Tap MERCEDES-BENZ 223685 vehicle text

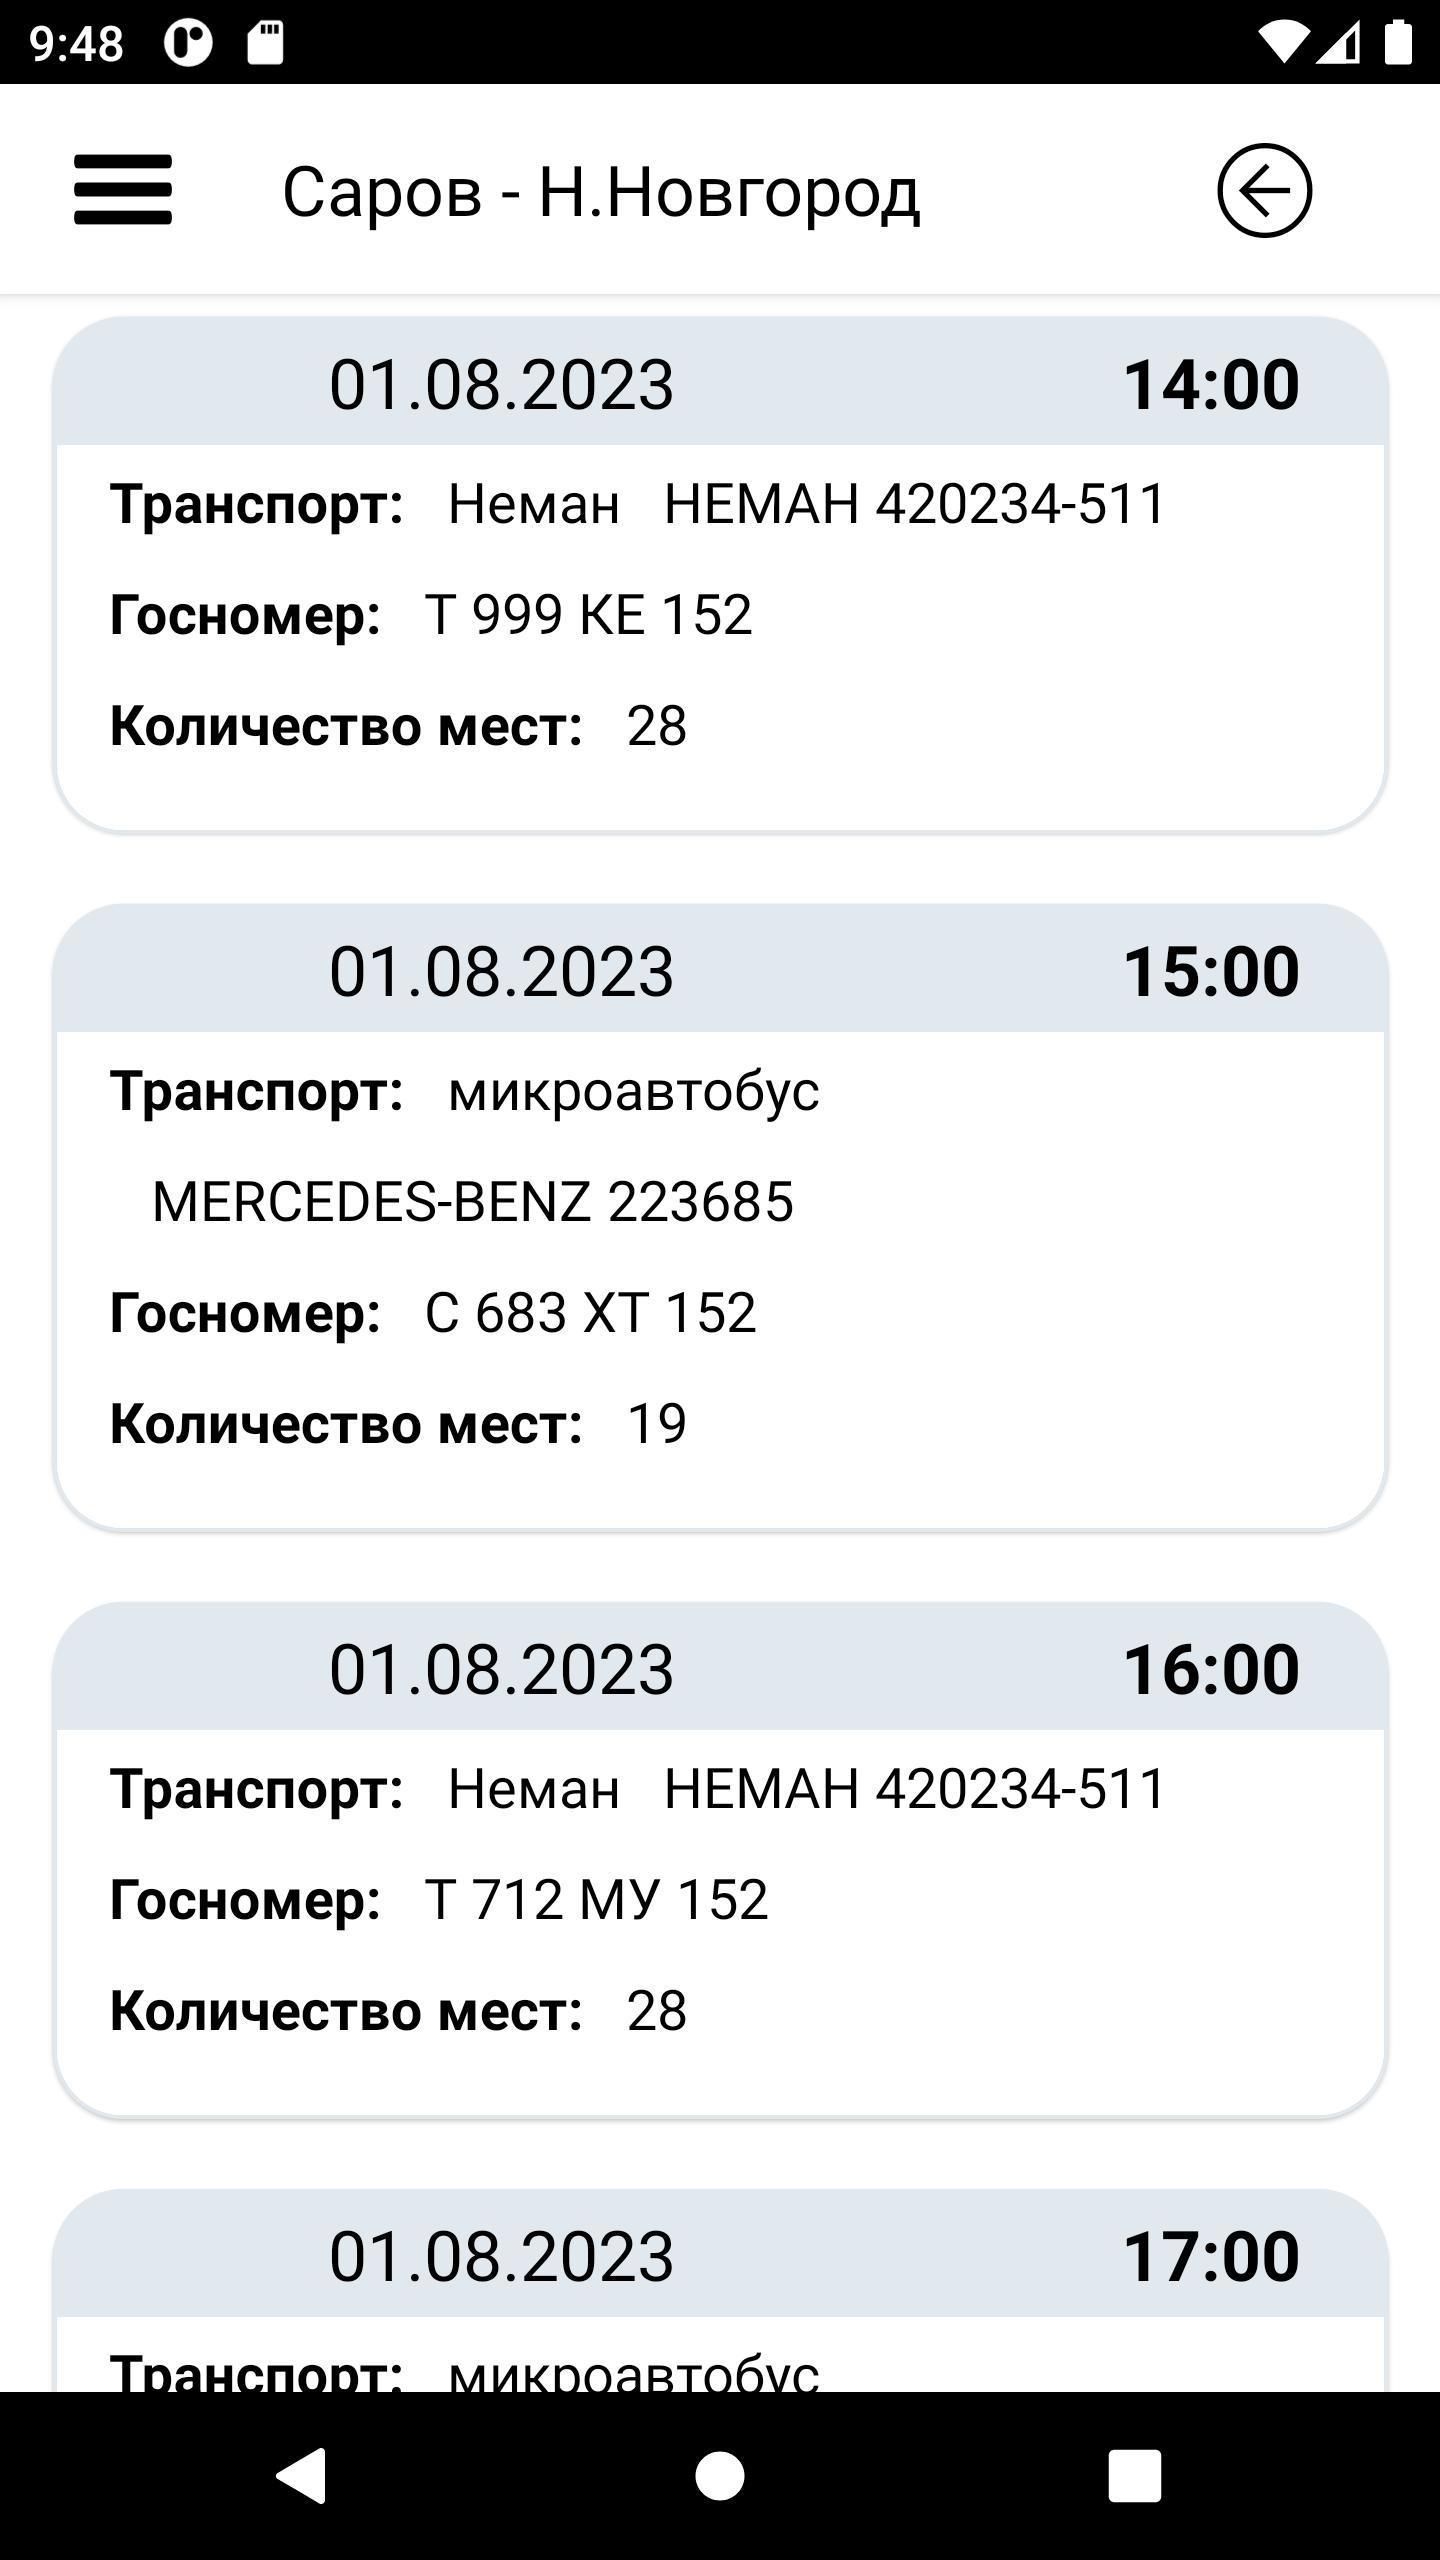click(472, 1201)
